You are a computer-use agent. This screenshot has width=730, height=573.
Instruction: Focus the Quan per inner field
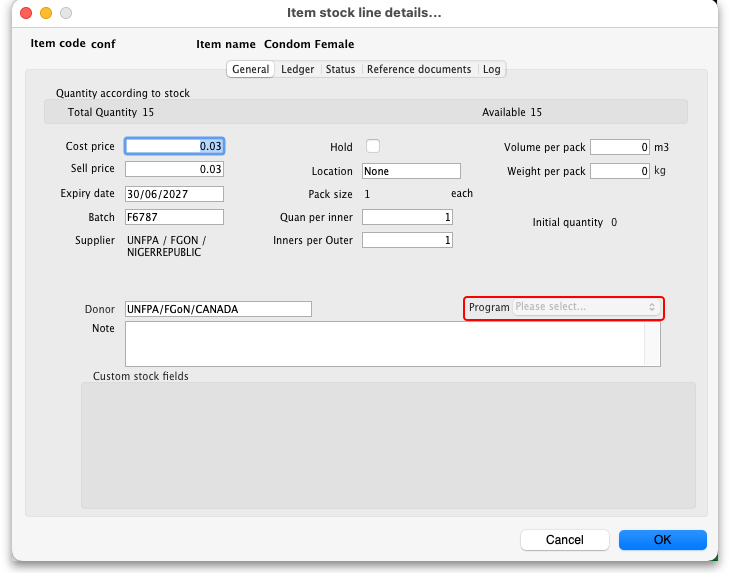coord(407,217)
